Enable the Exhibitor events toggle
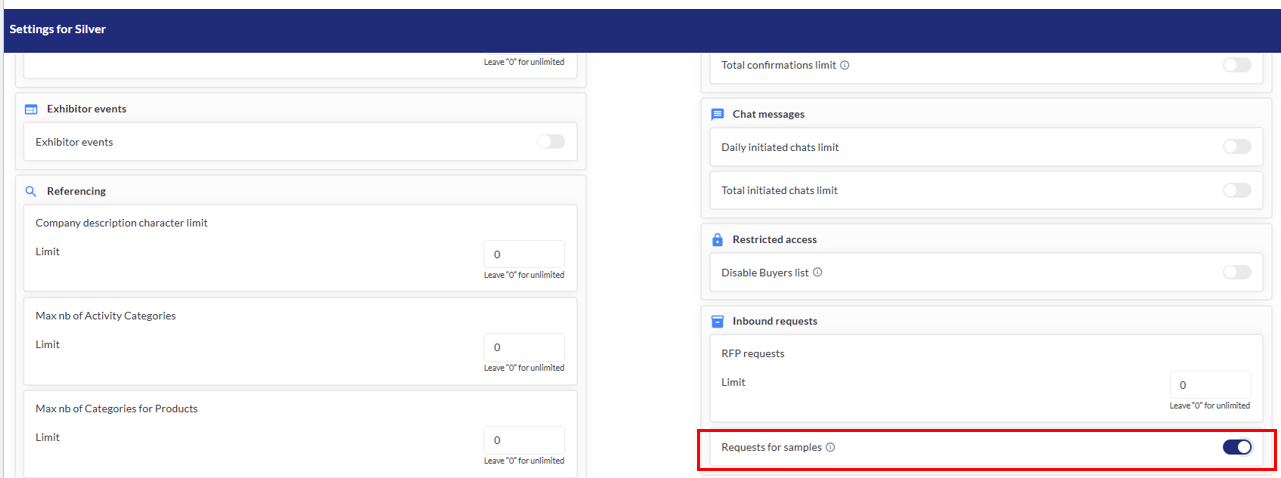 pyautogui.click(x=550, y=142)
